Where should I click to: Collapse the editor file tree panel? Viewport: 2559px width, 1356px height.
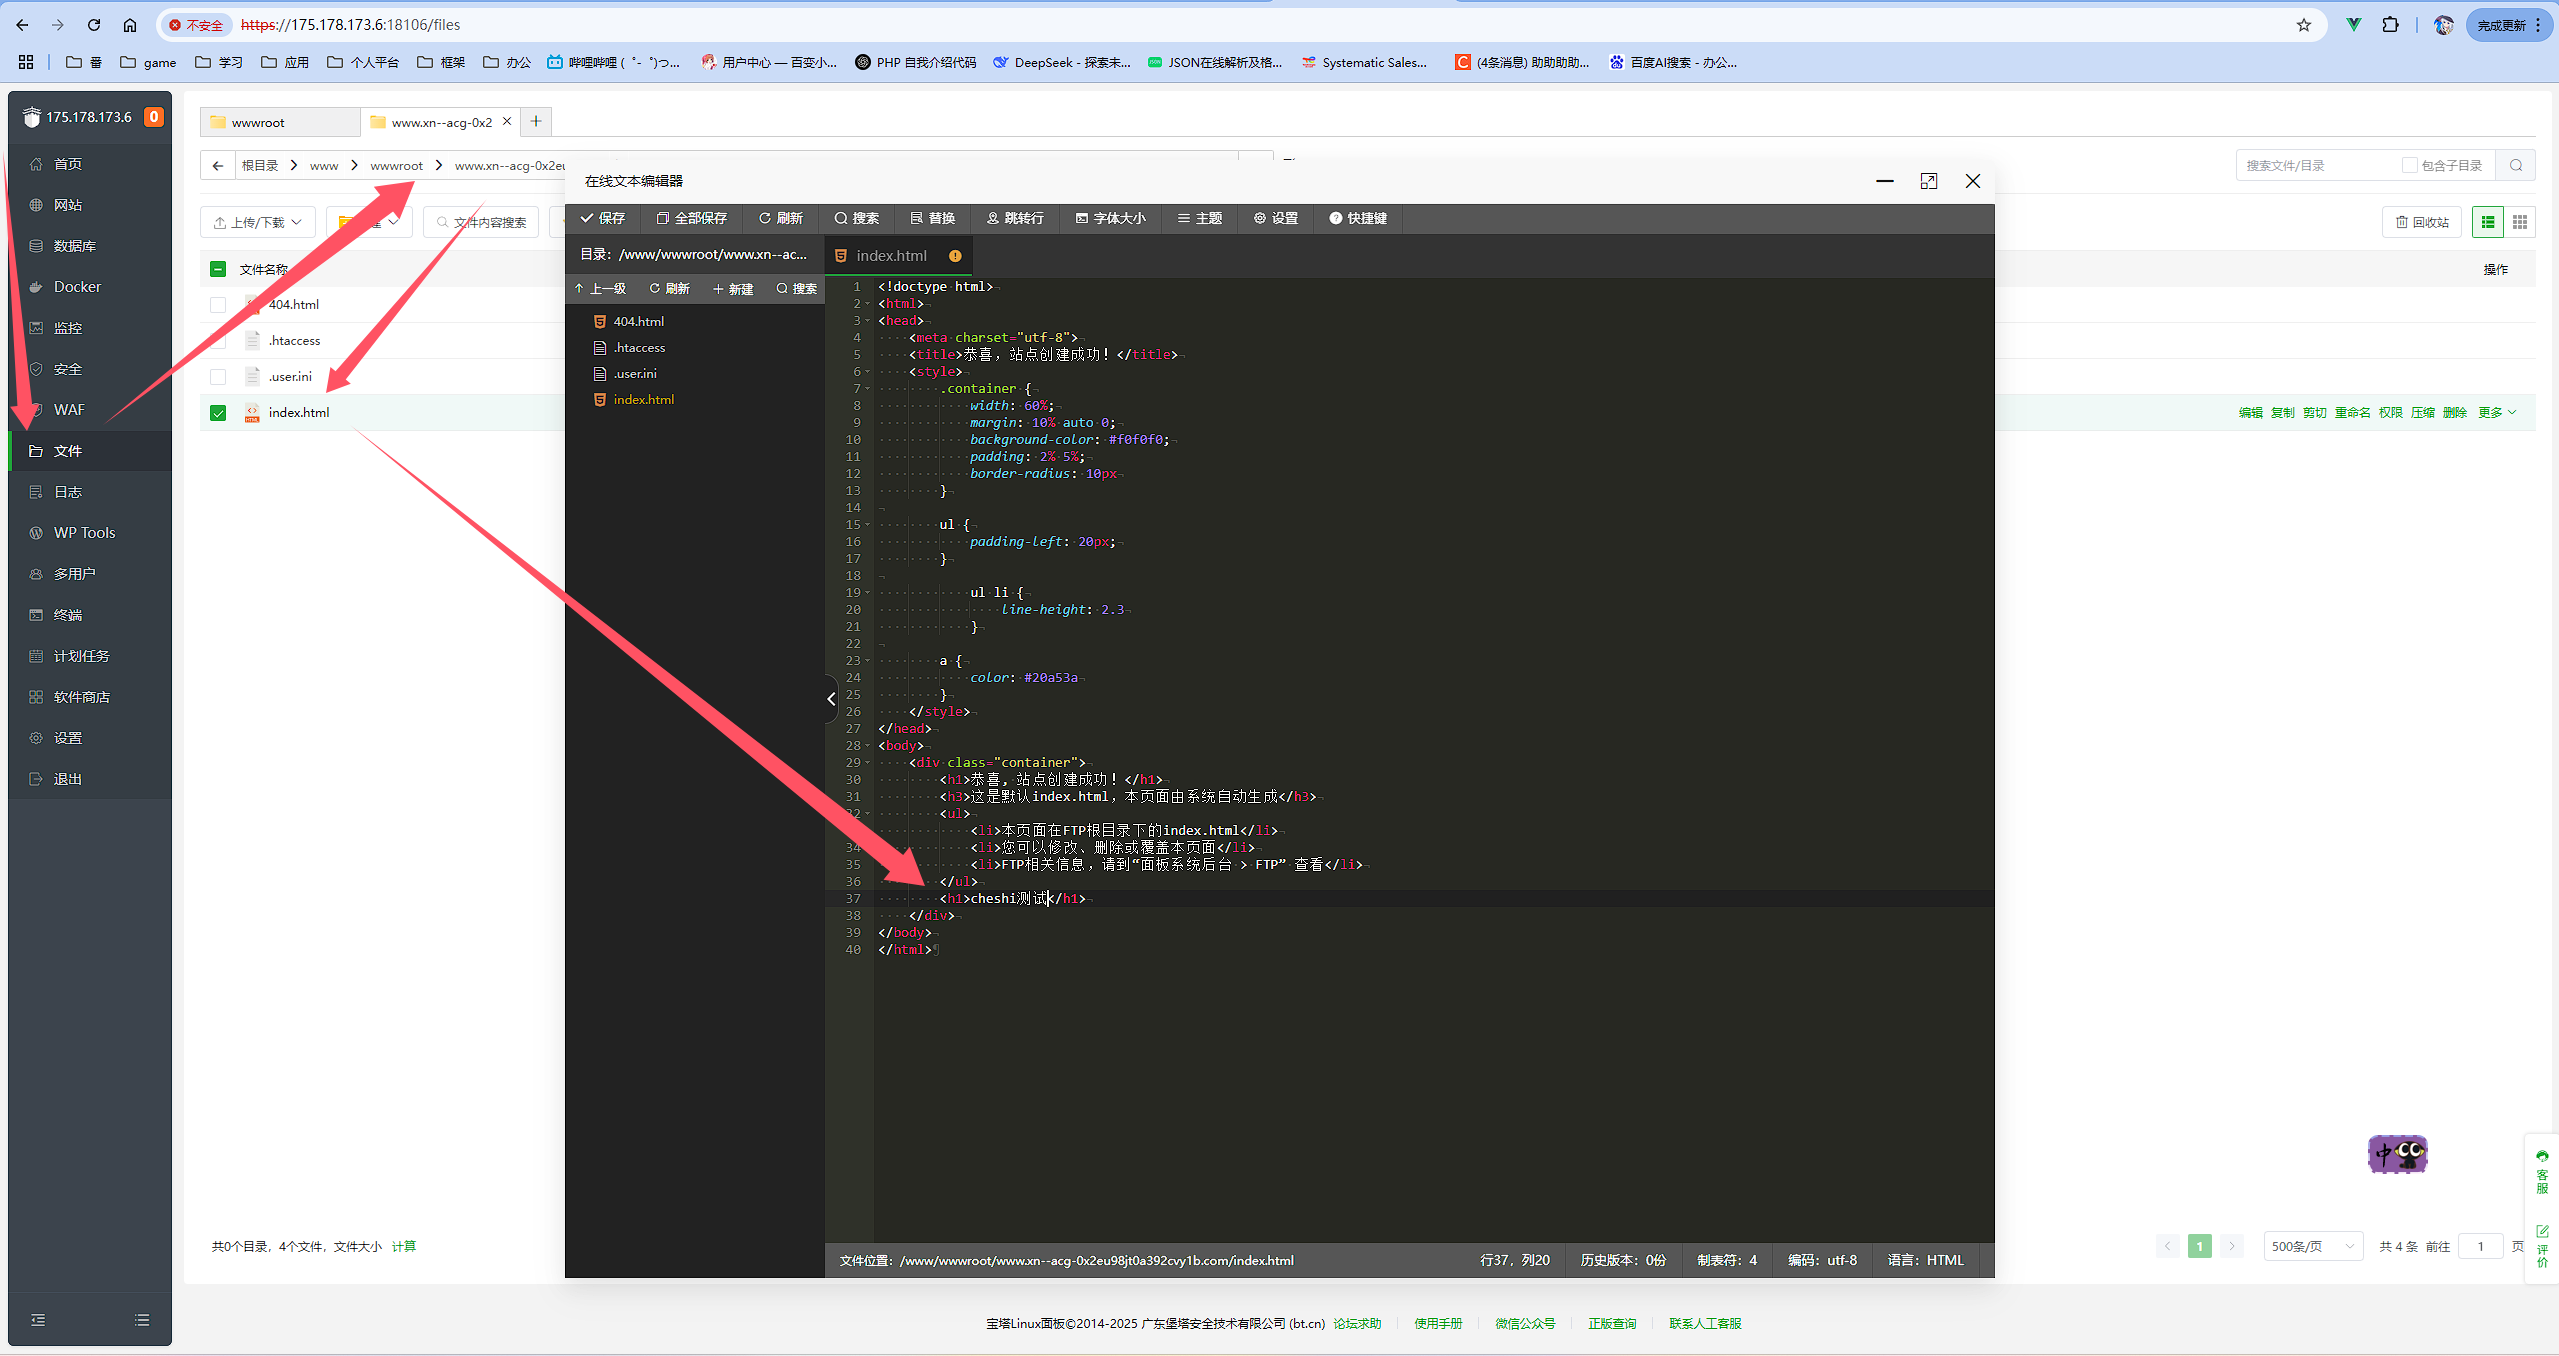tap(831, 699)
